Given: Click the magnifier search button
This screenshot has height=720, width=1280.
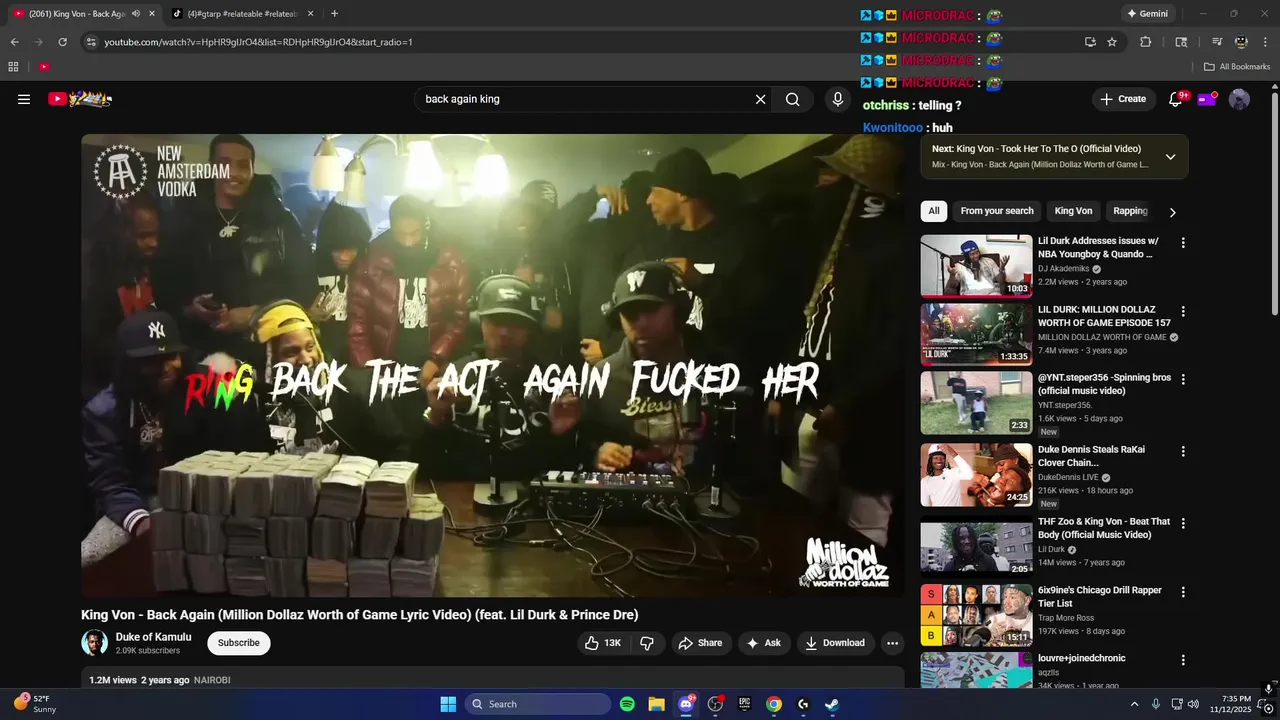Looking at the screenshot, I should tap(792, 99).
